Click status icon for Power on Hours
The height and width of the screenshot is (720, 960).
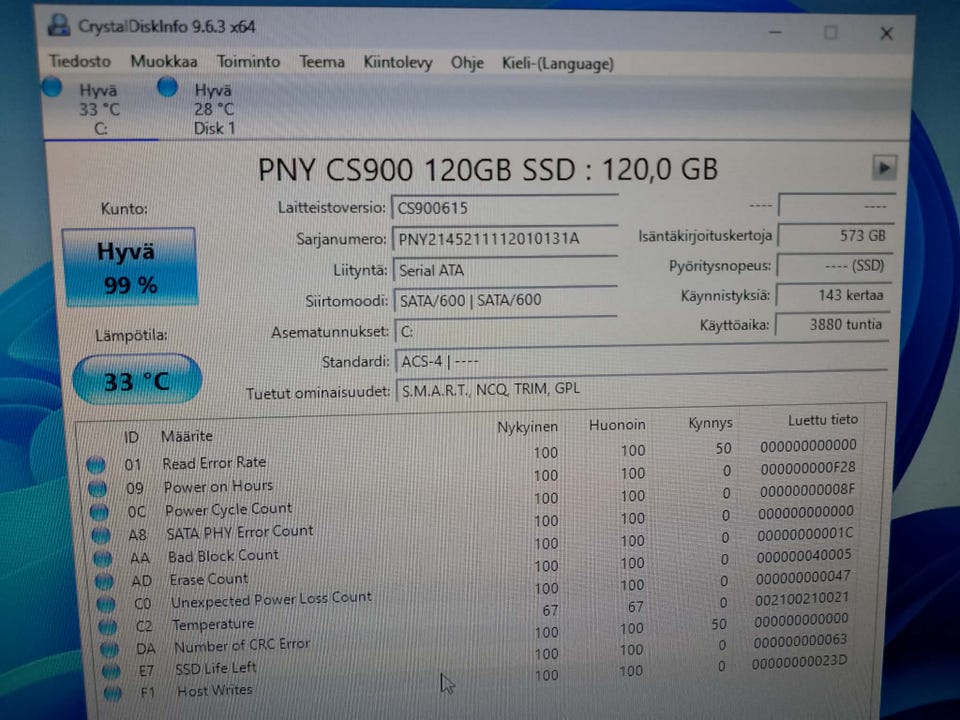tap(97, 488)
